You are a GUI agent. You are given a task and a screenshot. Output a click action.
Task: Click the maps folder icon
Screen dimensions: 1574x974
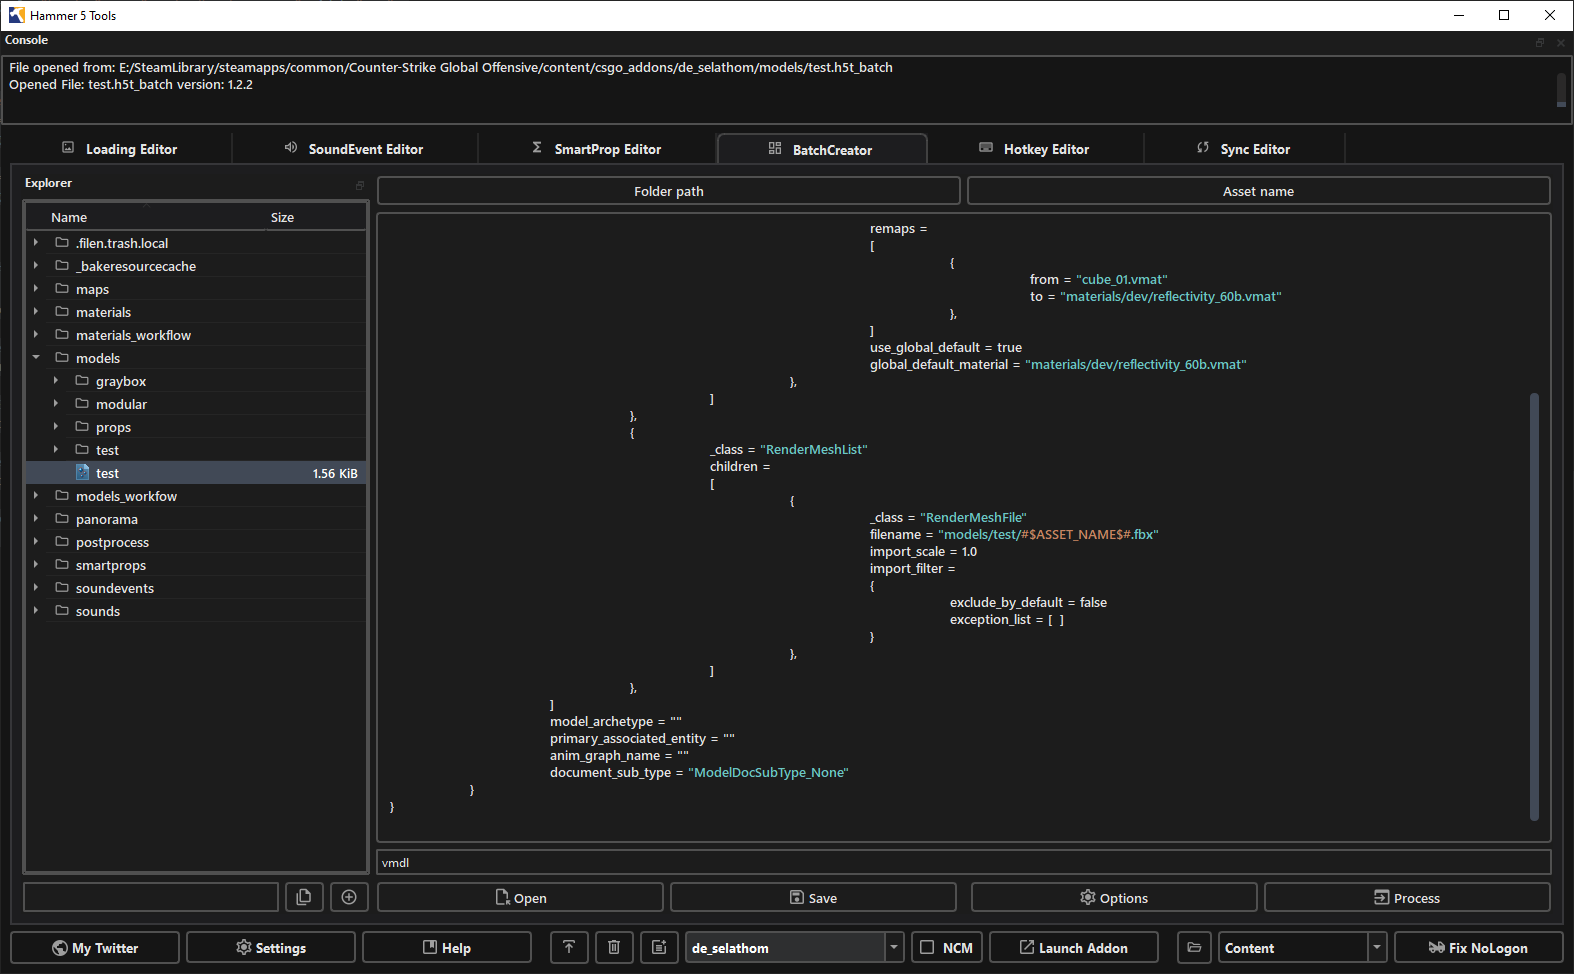[x=62, y=288]
